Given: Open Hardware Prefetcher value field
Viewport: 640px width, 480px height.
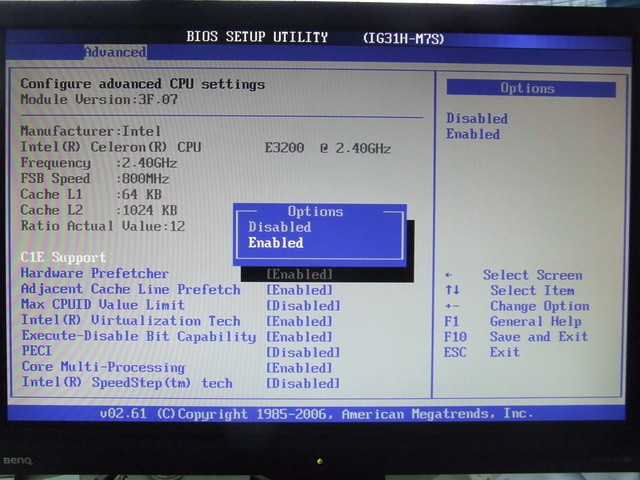Looking at the screenshot, I should coord(300,274).
